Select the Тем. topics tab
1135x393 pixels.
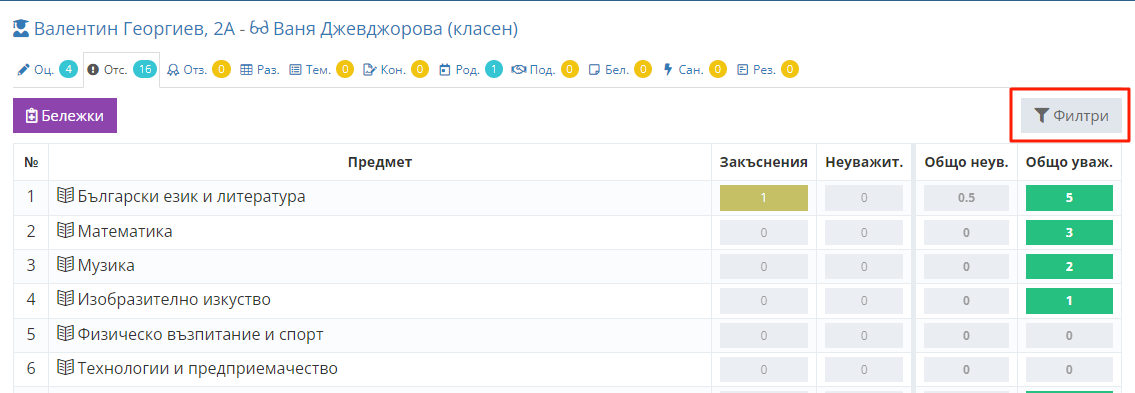321,70
